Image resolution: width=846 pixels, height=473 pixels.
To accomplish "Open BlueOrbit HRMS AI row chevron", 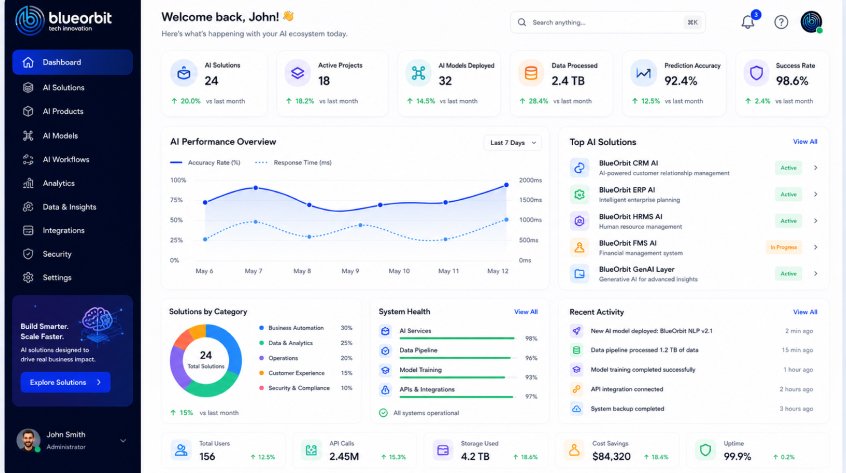I will [x=815, y=221].
